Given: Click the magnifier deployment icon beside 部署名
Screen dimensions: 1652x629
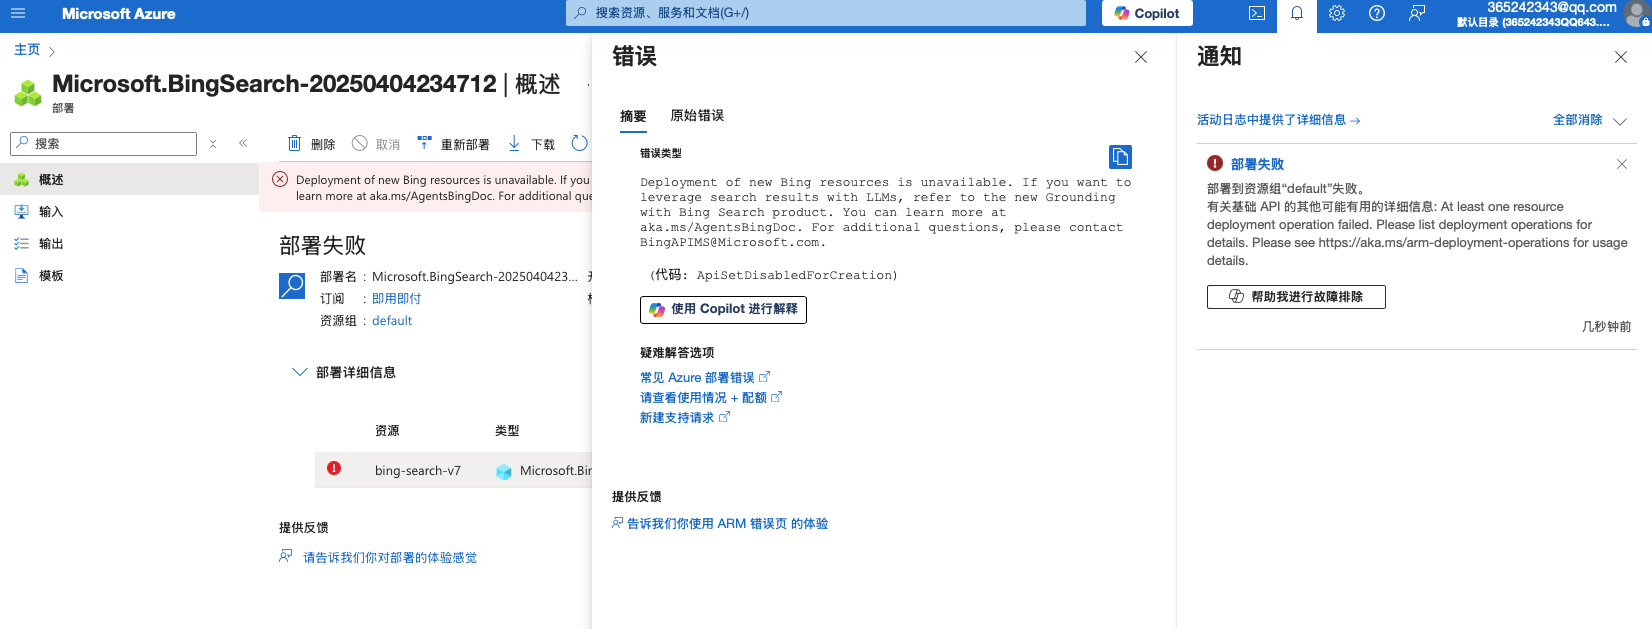Looking at the screenshot, I should click(x=292, y=286).
